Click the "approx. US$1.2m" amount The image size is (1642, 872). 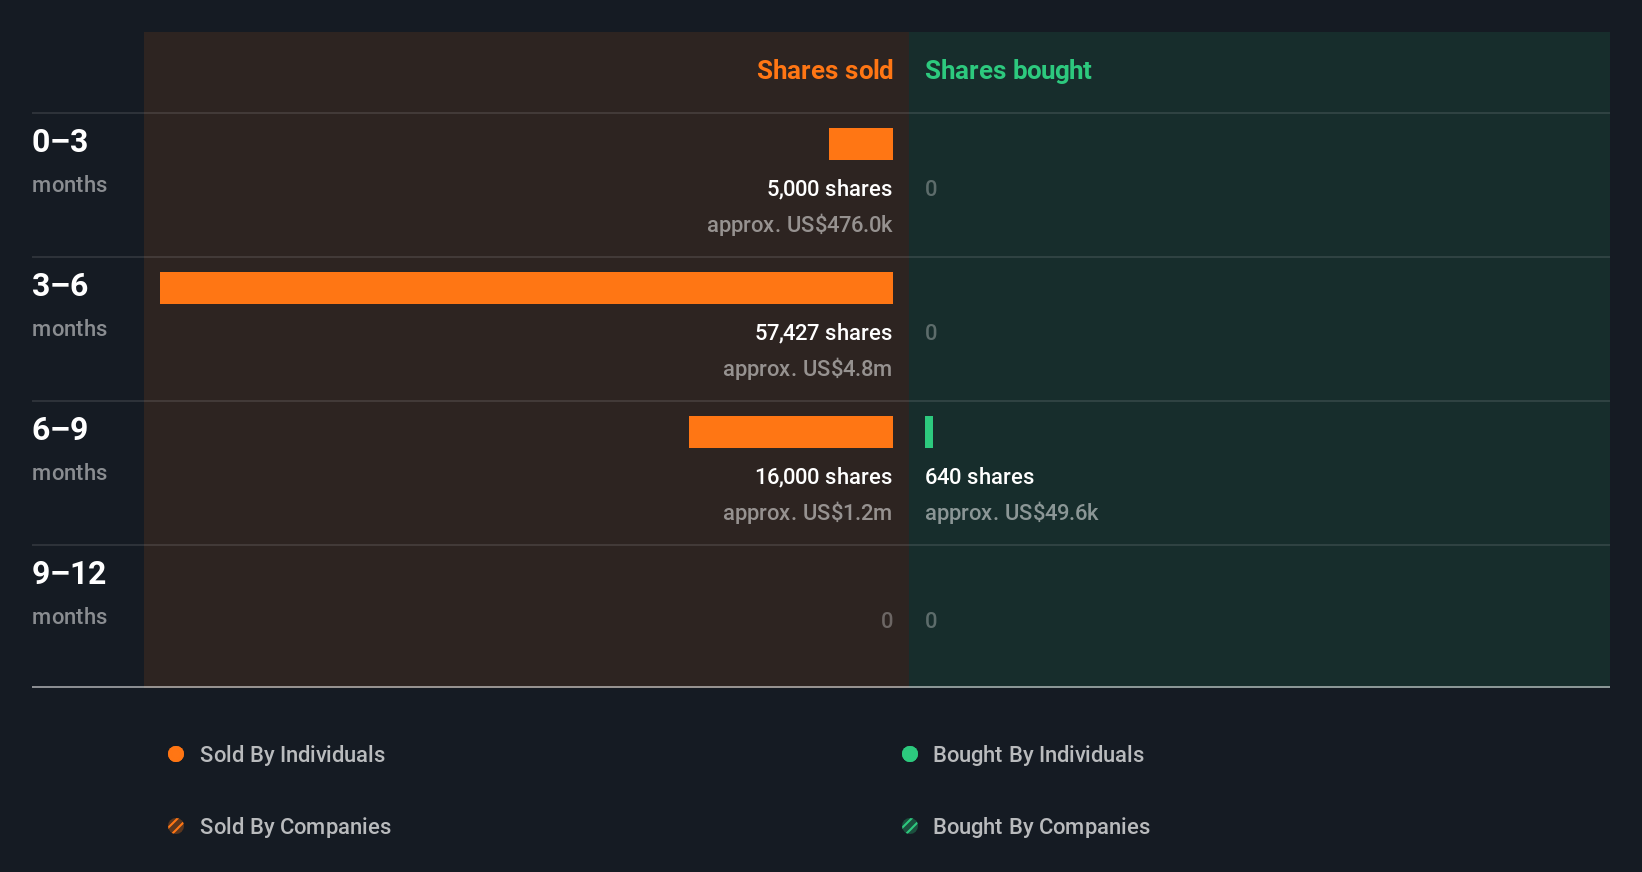tap(808, 512)
